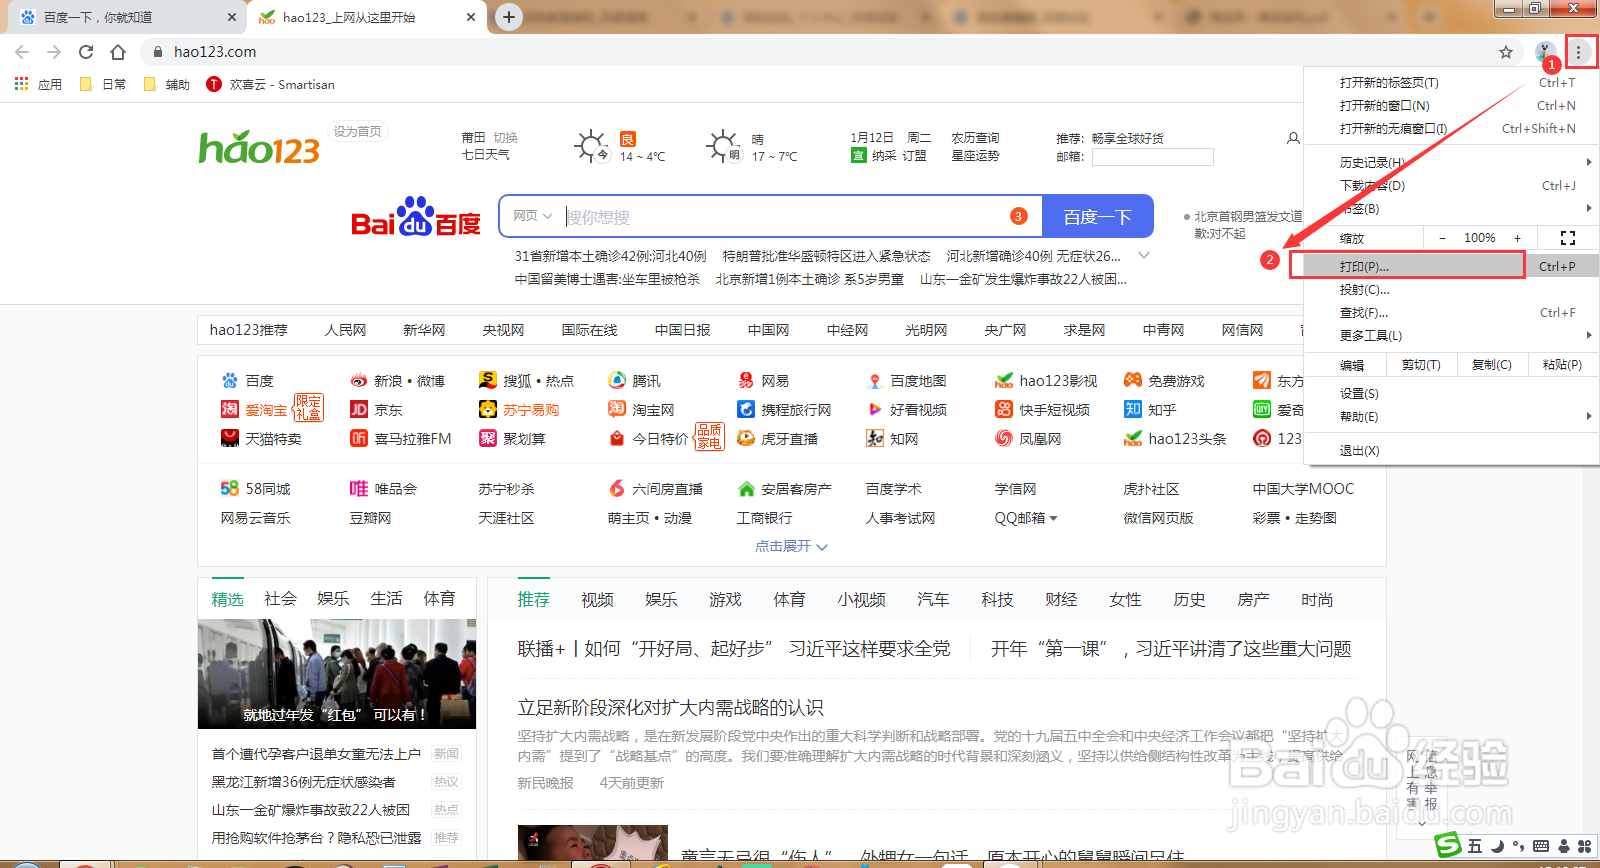
Task: Click the Baidu logo beside the search box
Action: pos(416,217)
